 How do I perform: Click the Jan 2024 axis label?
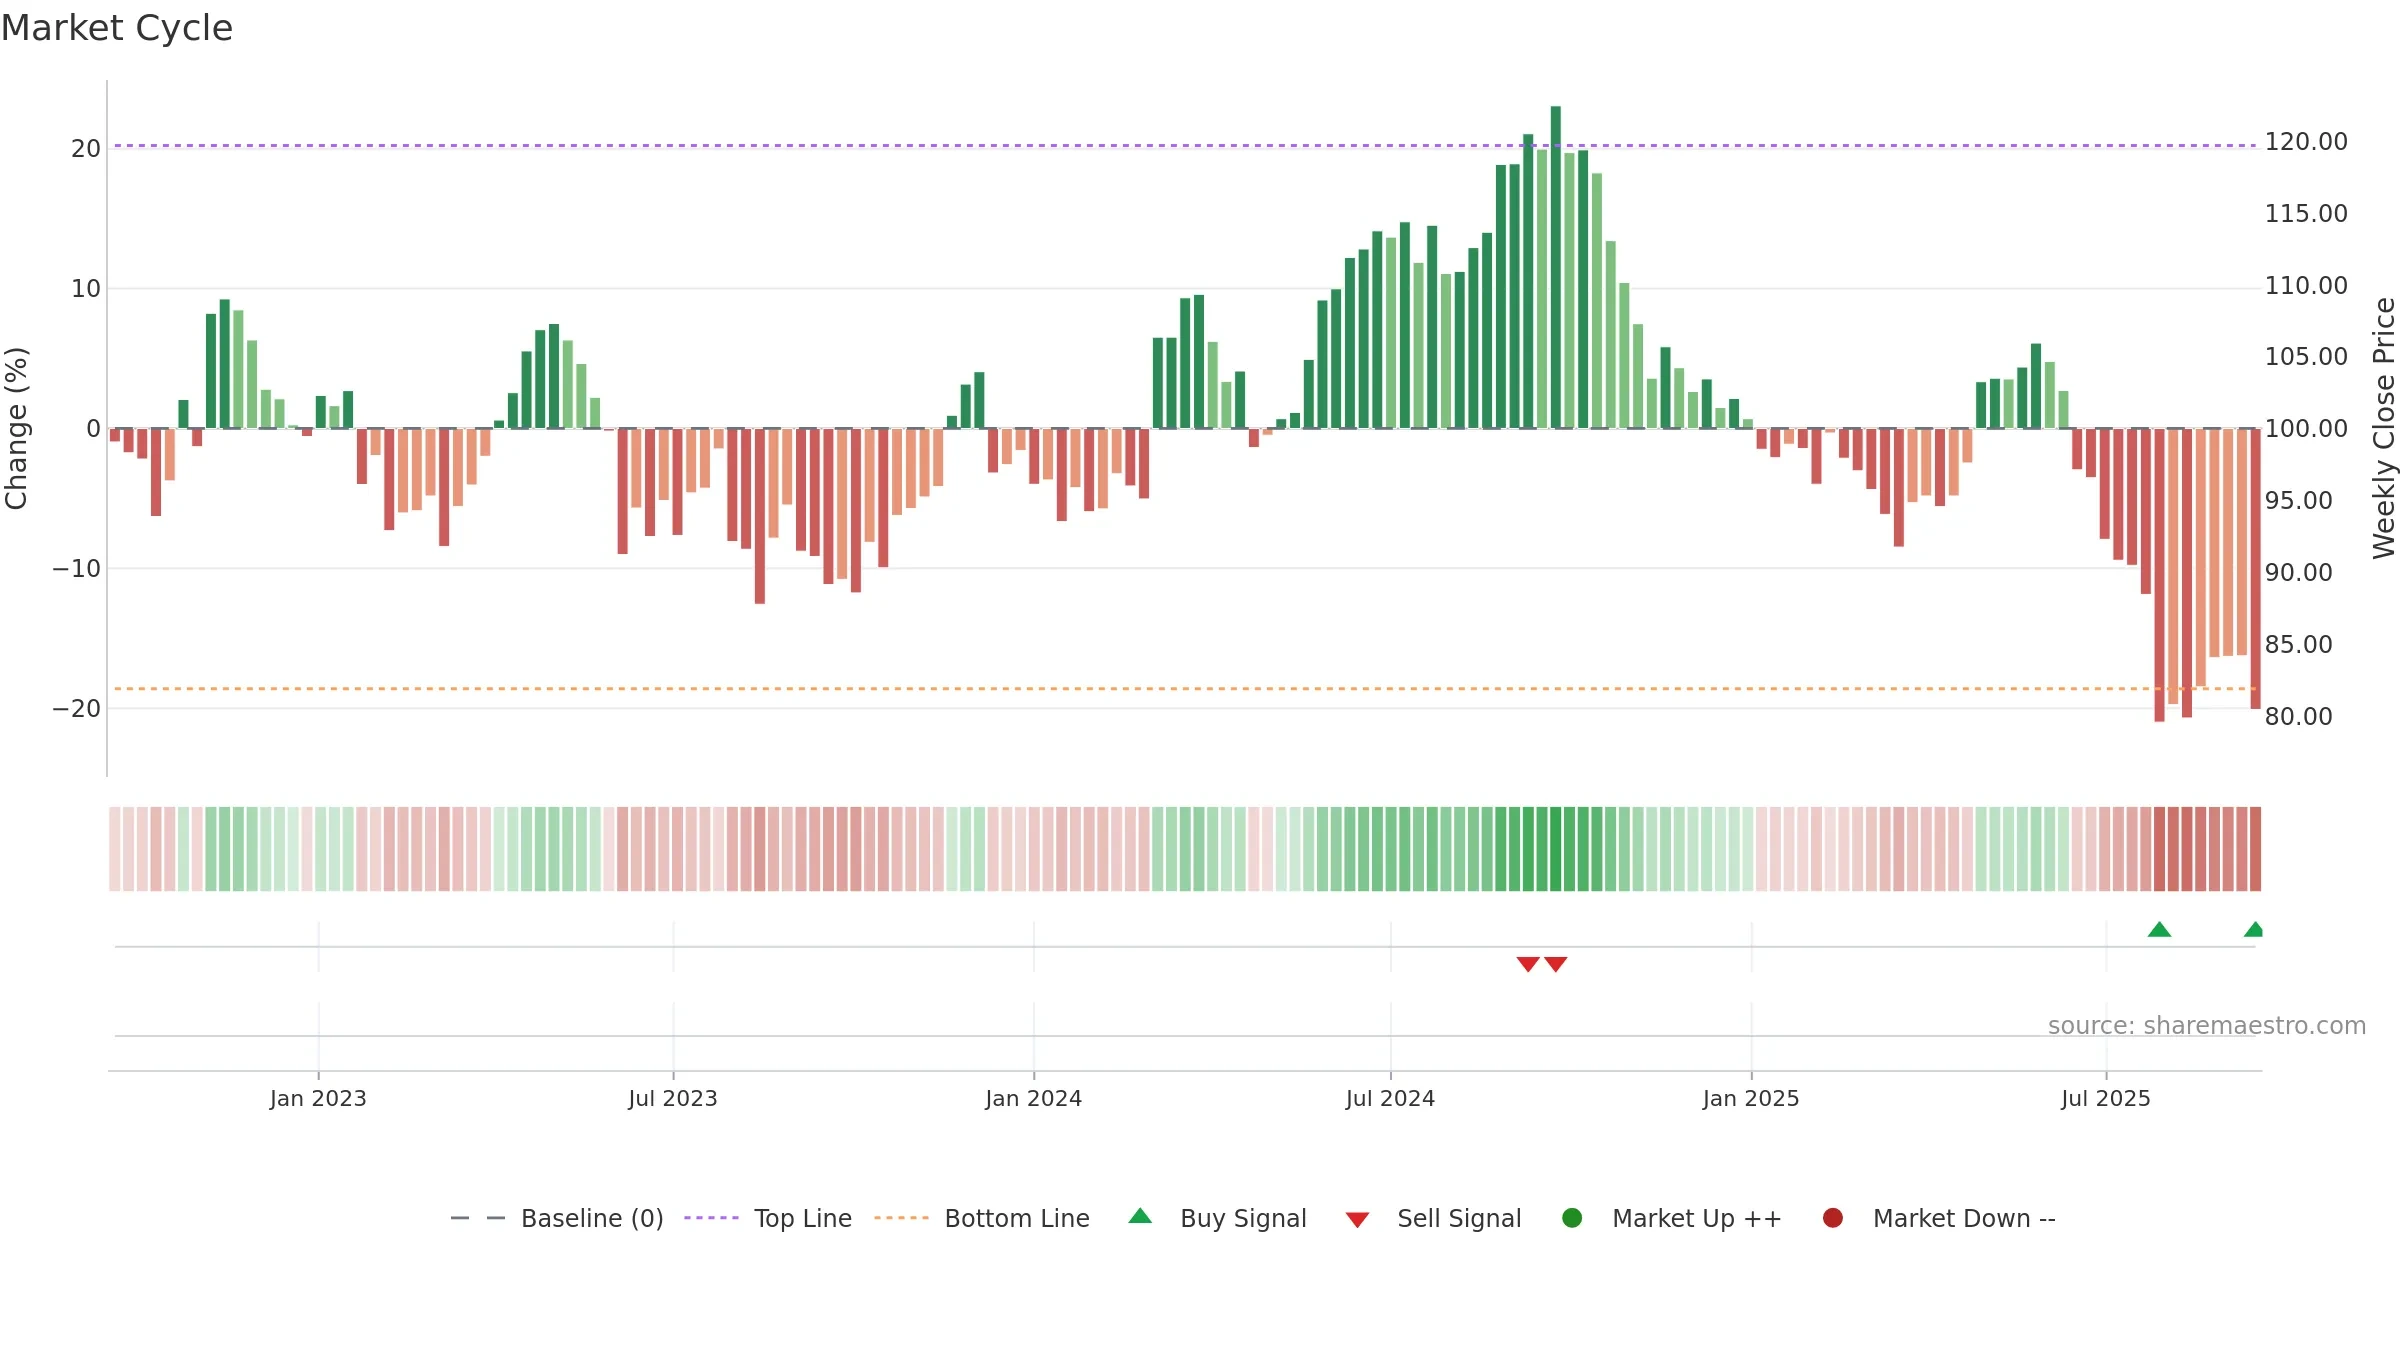pos(1033,1098)
